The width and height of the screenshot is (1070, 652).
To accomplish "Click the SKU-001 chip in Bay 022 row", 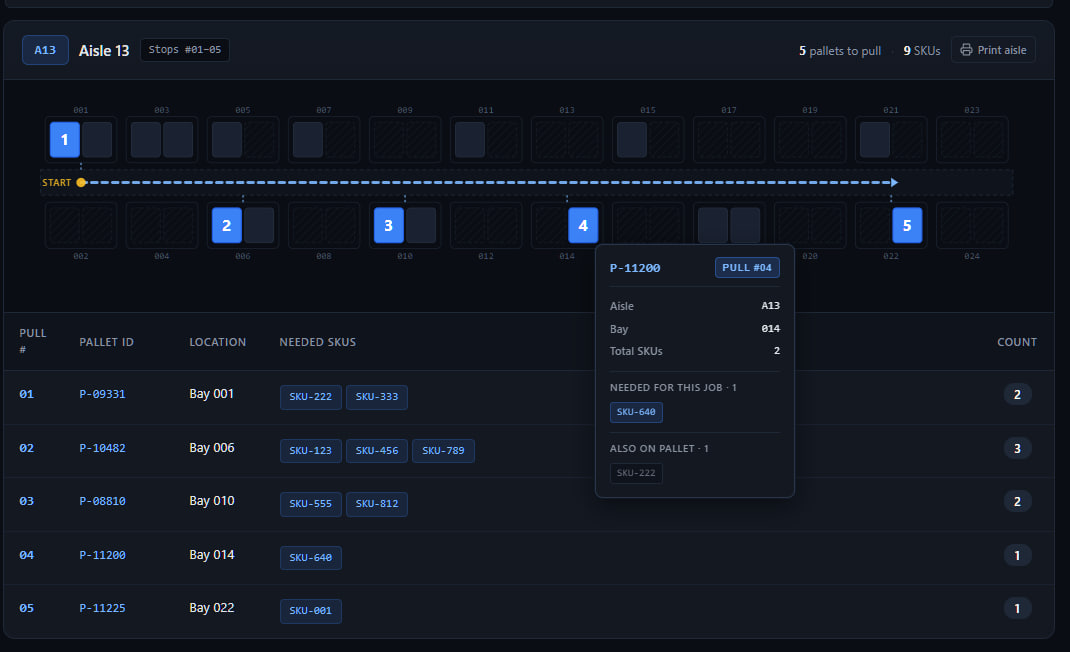I will tap(310, 611).
